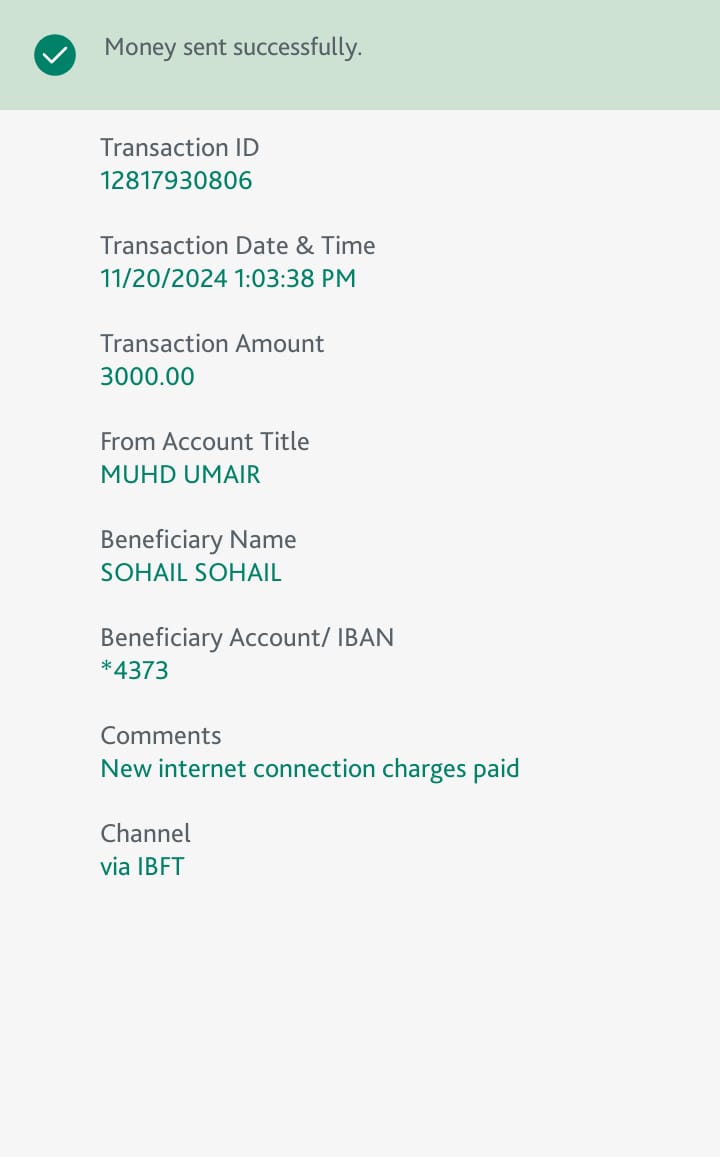Click the green success checkmark icon

[x=55, y=55]
